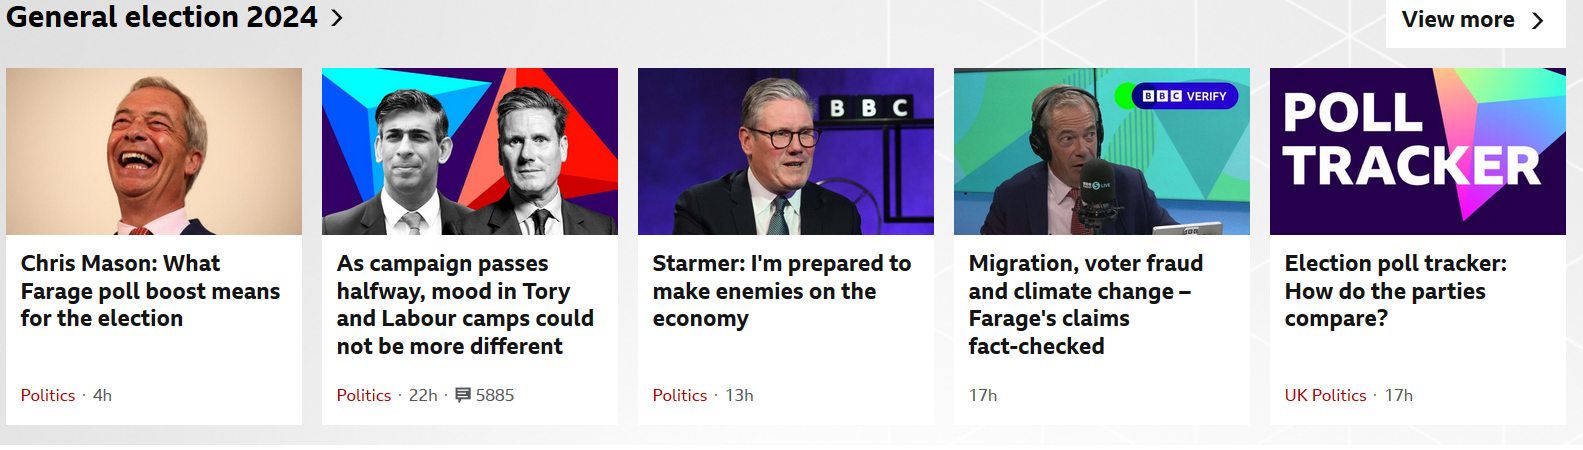This screenshot has width=1583, height=450.
Task: Read the Tory and Labour camps mood article
Action: click(x=465, y=304)
